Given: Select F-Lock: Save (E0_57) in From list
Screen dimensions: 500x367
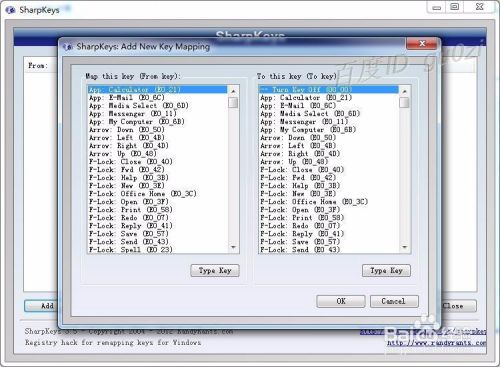Looking at the screenshot, I should point(158,234).
